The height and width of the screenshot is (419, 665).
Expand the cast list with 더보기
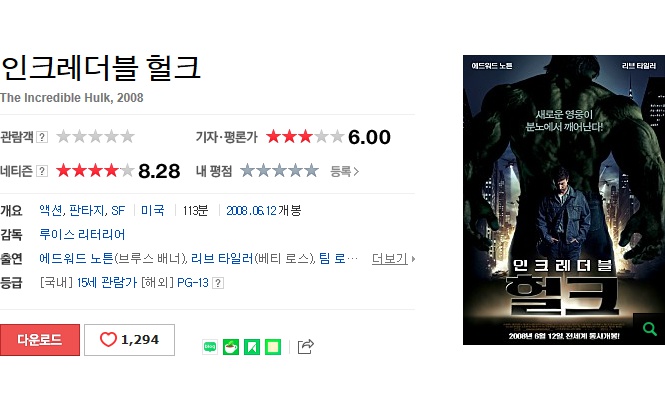[393, 258]
